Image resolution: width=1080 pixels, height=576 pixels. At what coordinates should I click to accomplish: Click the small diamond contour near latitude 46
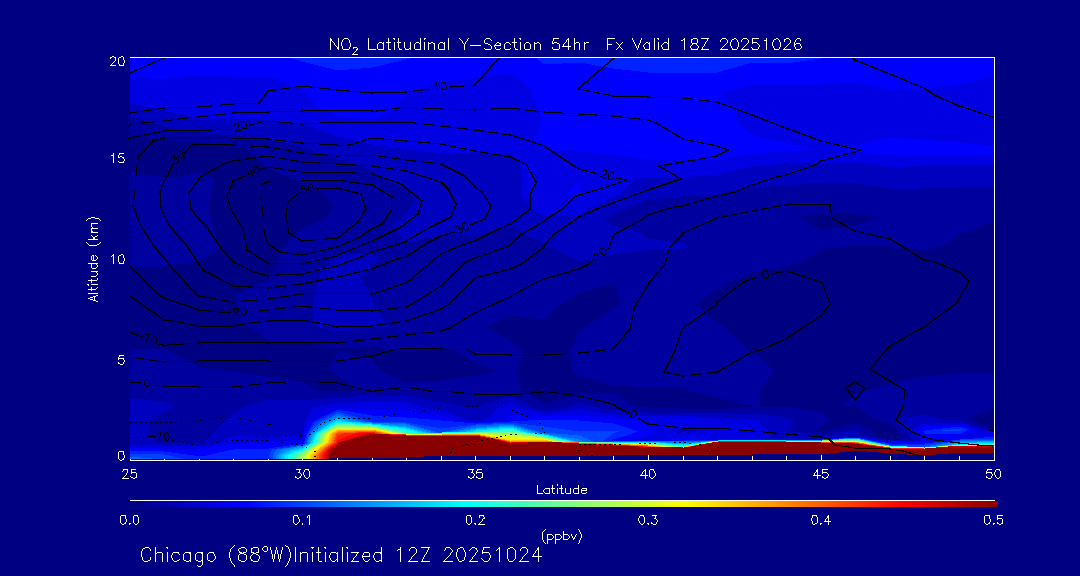(855, 390)
